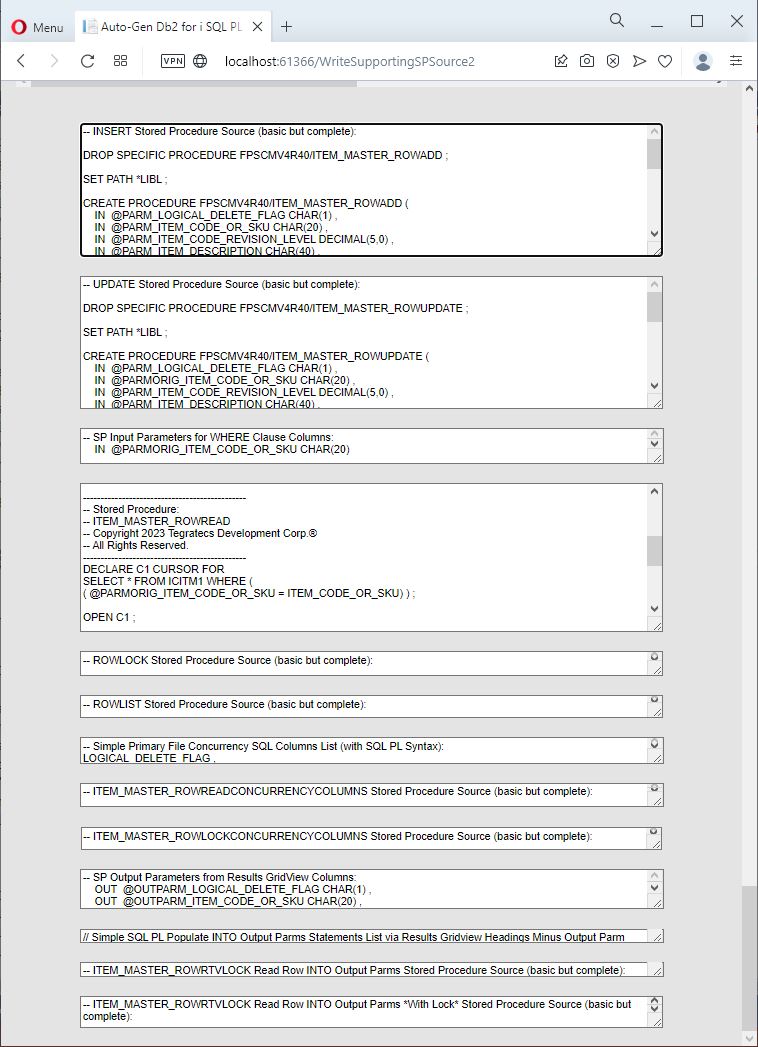Click 'LOGICAL_DELETE_FLAG ,' text in concurrency list
Screen dimensions: 758x1047
149,758
